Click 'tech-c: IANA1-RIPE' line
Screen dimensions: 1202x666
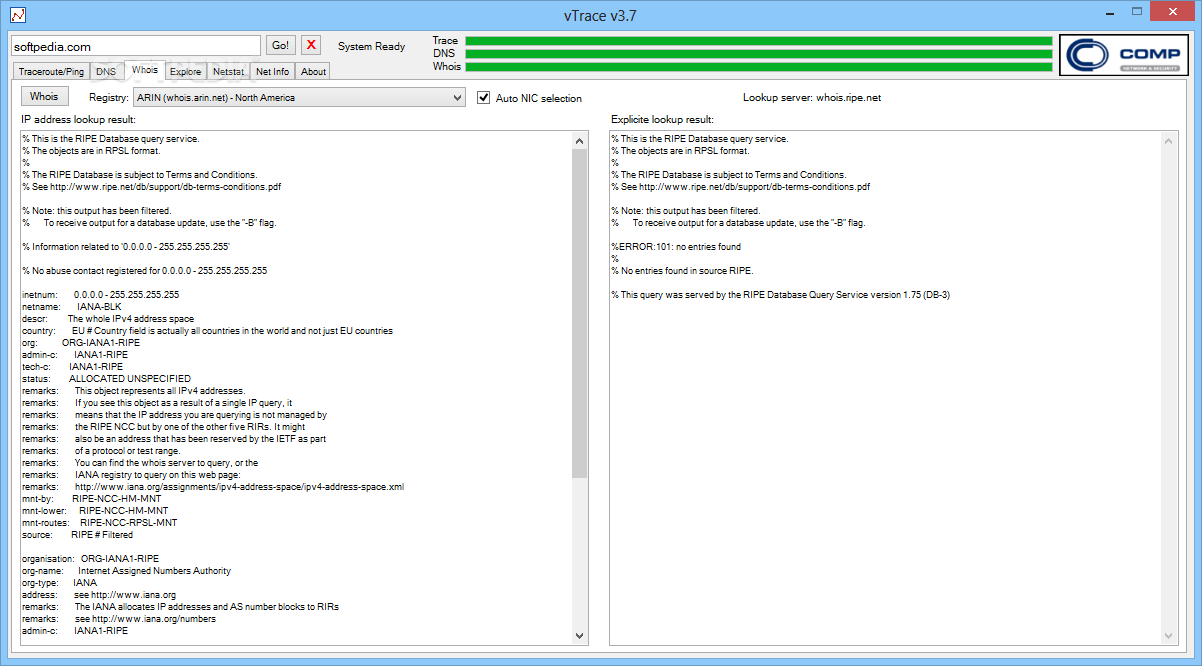73,366
